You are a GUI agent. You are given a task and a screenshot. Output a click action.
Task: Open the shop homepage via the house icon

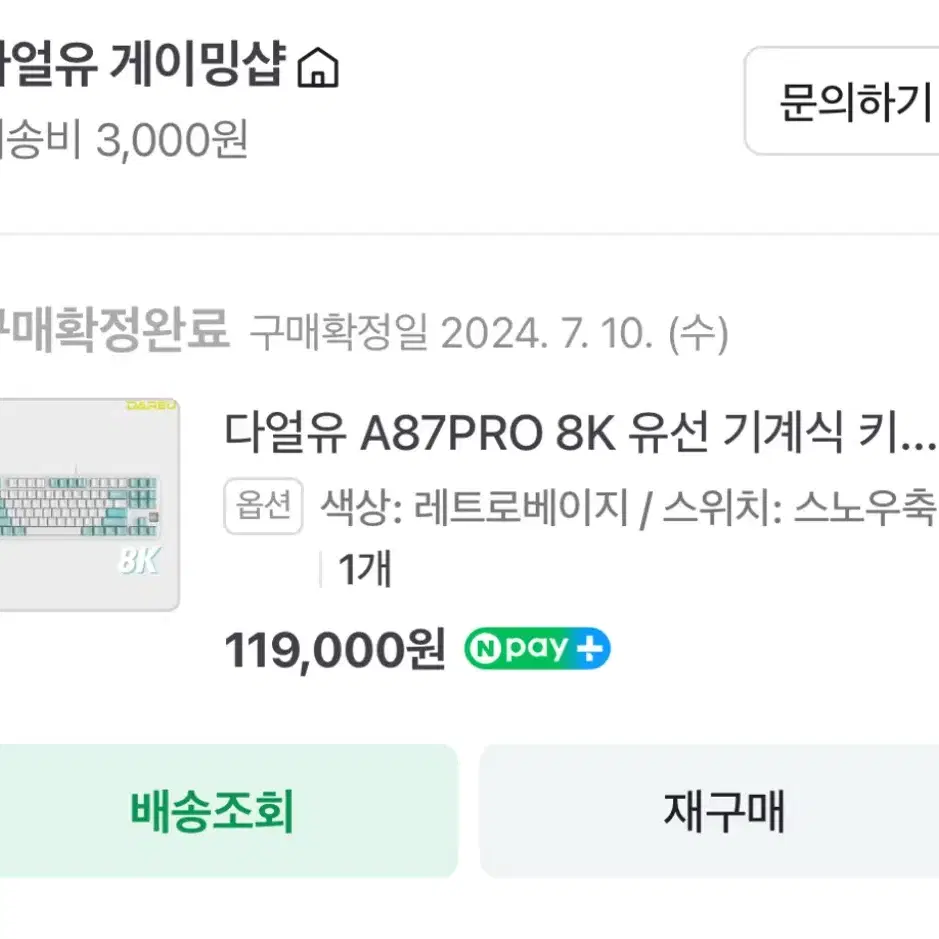click(318, 68)
